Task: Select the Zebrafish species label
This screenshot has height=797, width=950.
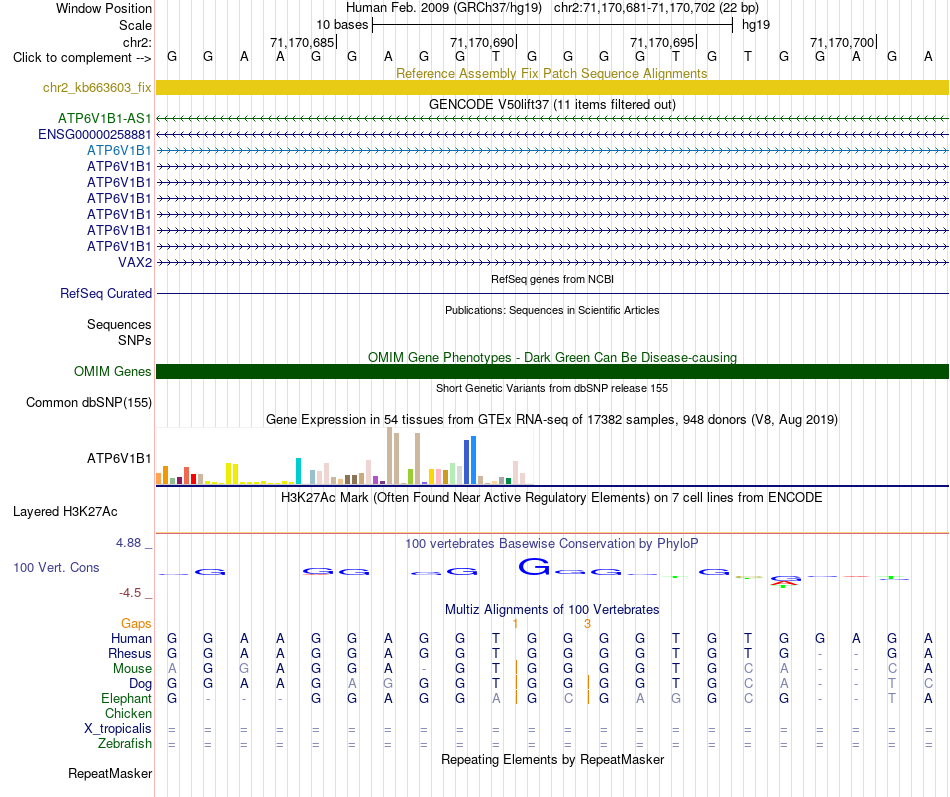Action: tap(125, 743)
